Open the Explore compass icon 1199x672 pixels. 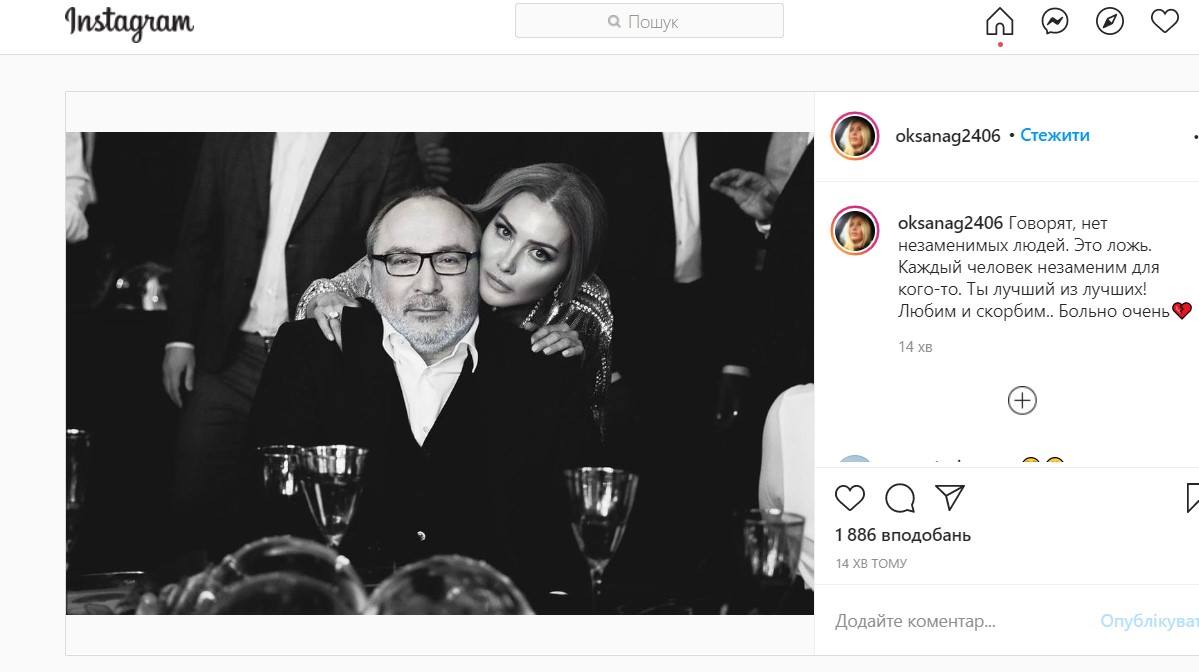1109,22
